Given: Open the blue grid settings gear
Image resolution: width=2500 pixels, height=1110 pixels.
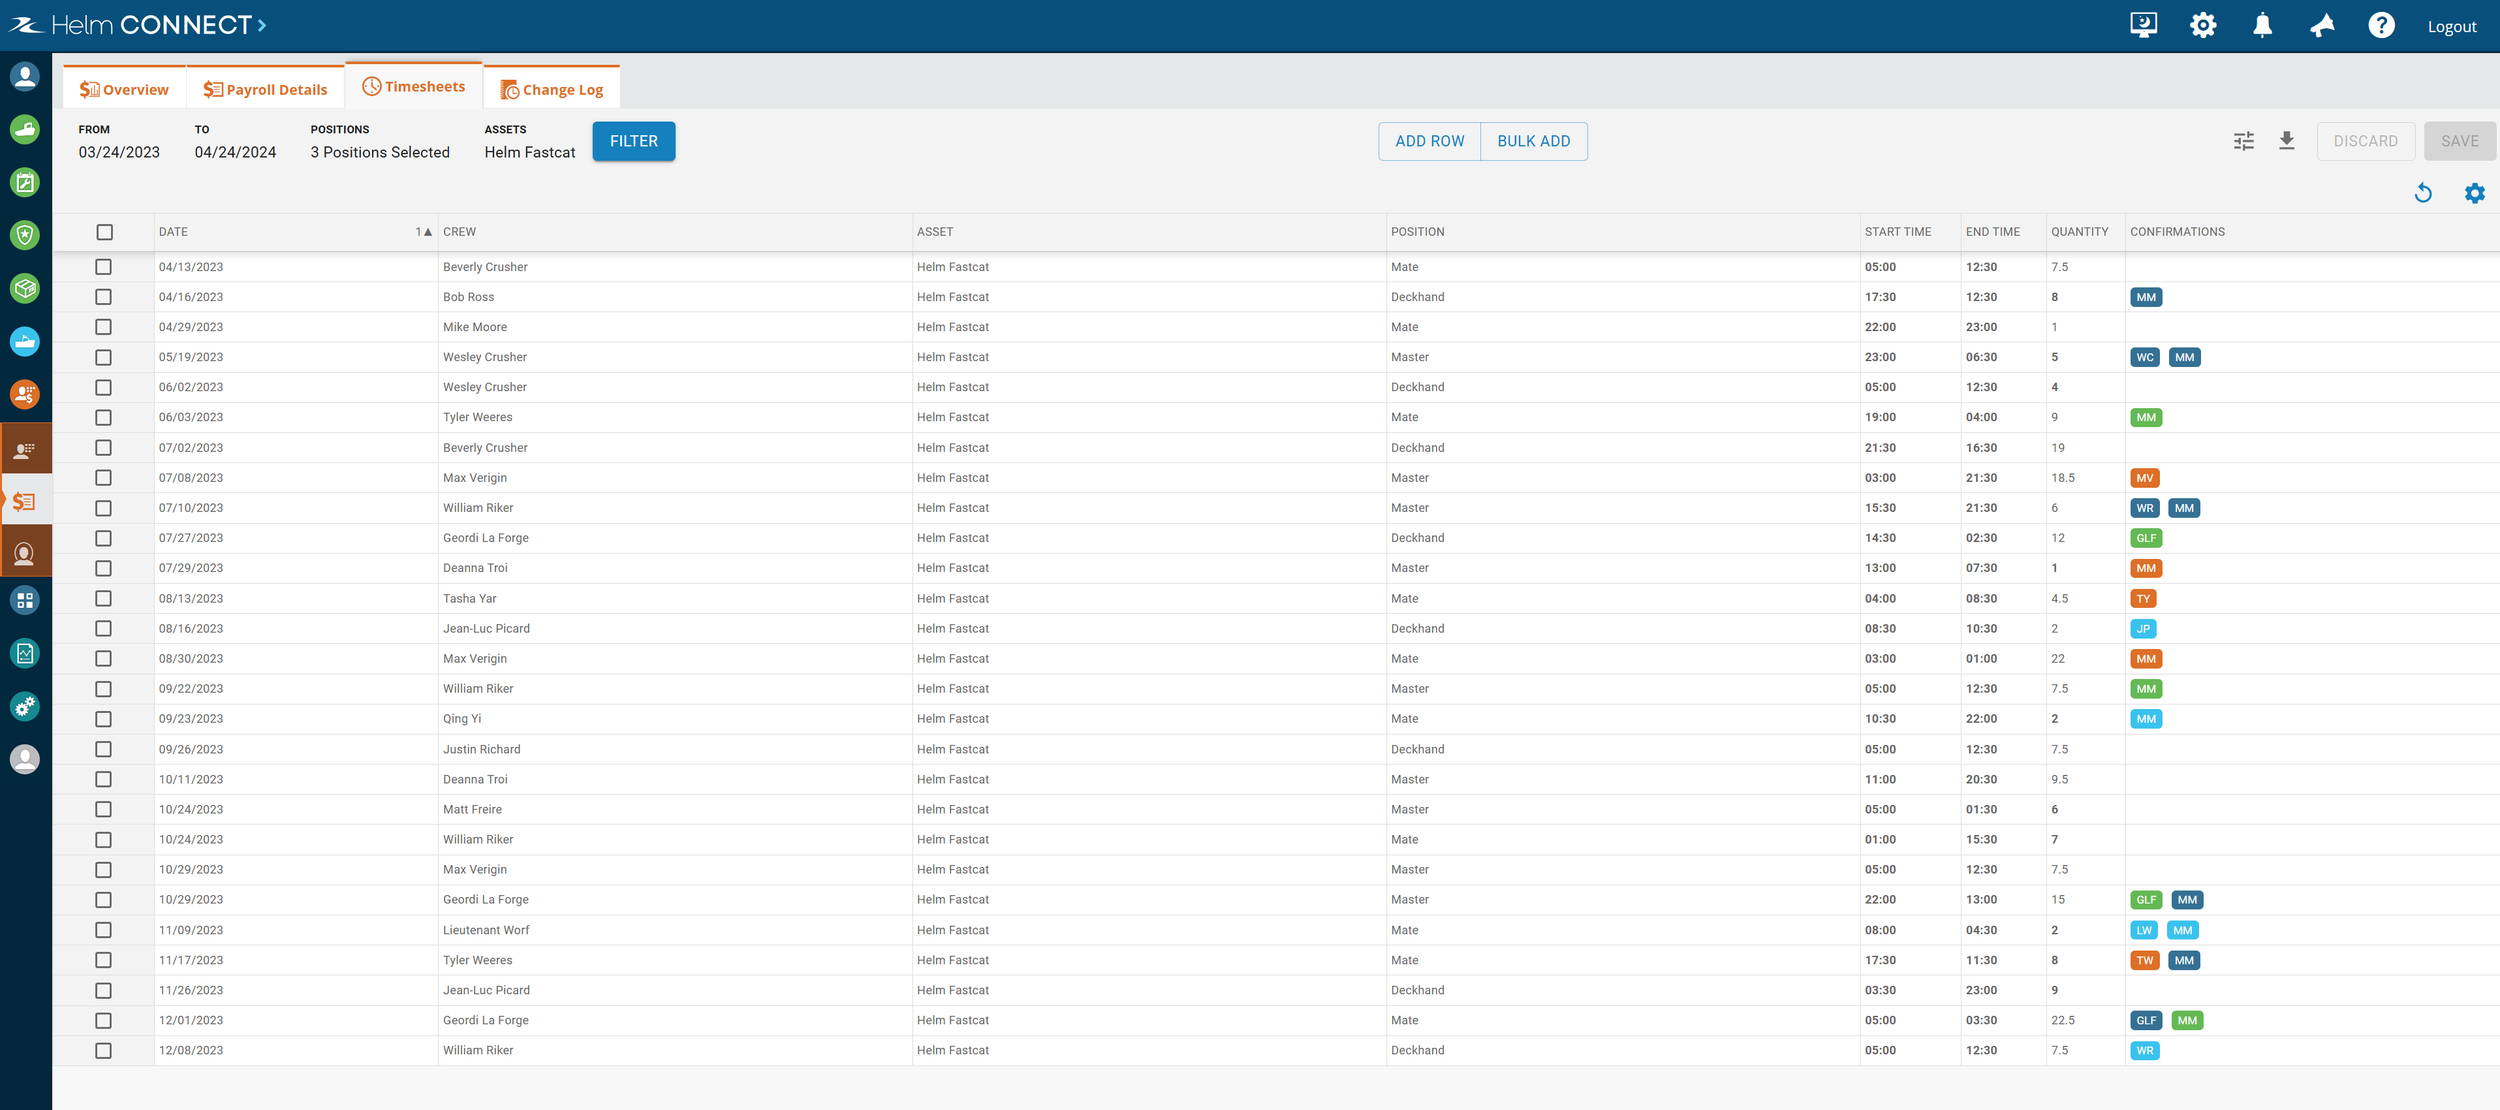Looking at the screenshot, I should tap(2475, 193).
